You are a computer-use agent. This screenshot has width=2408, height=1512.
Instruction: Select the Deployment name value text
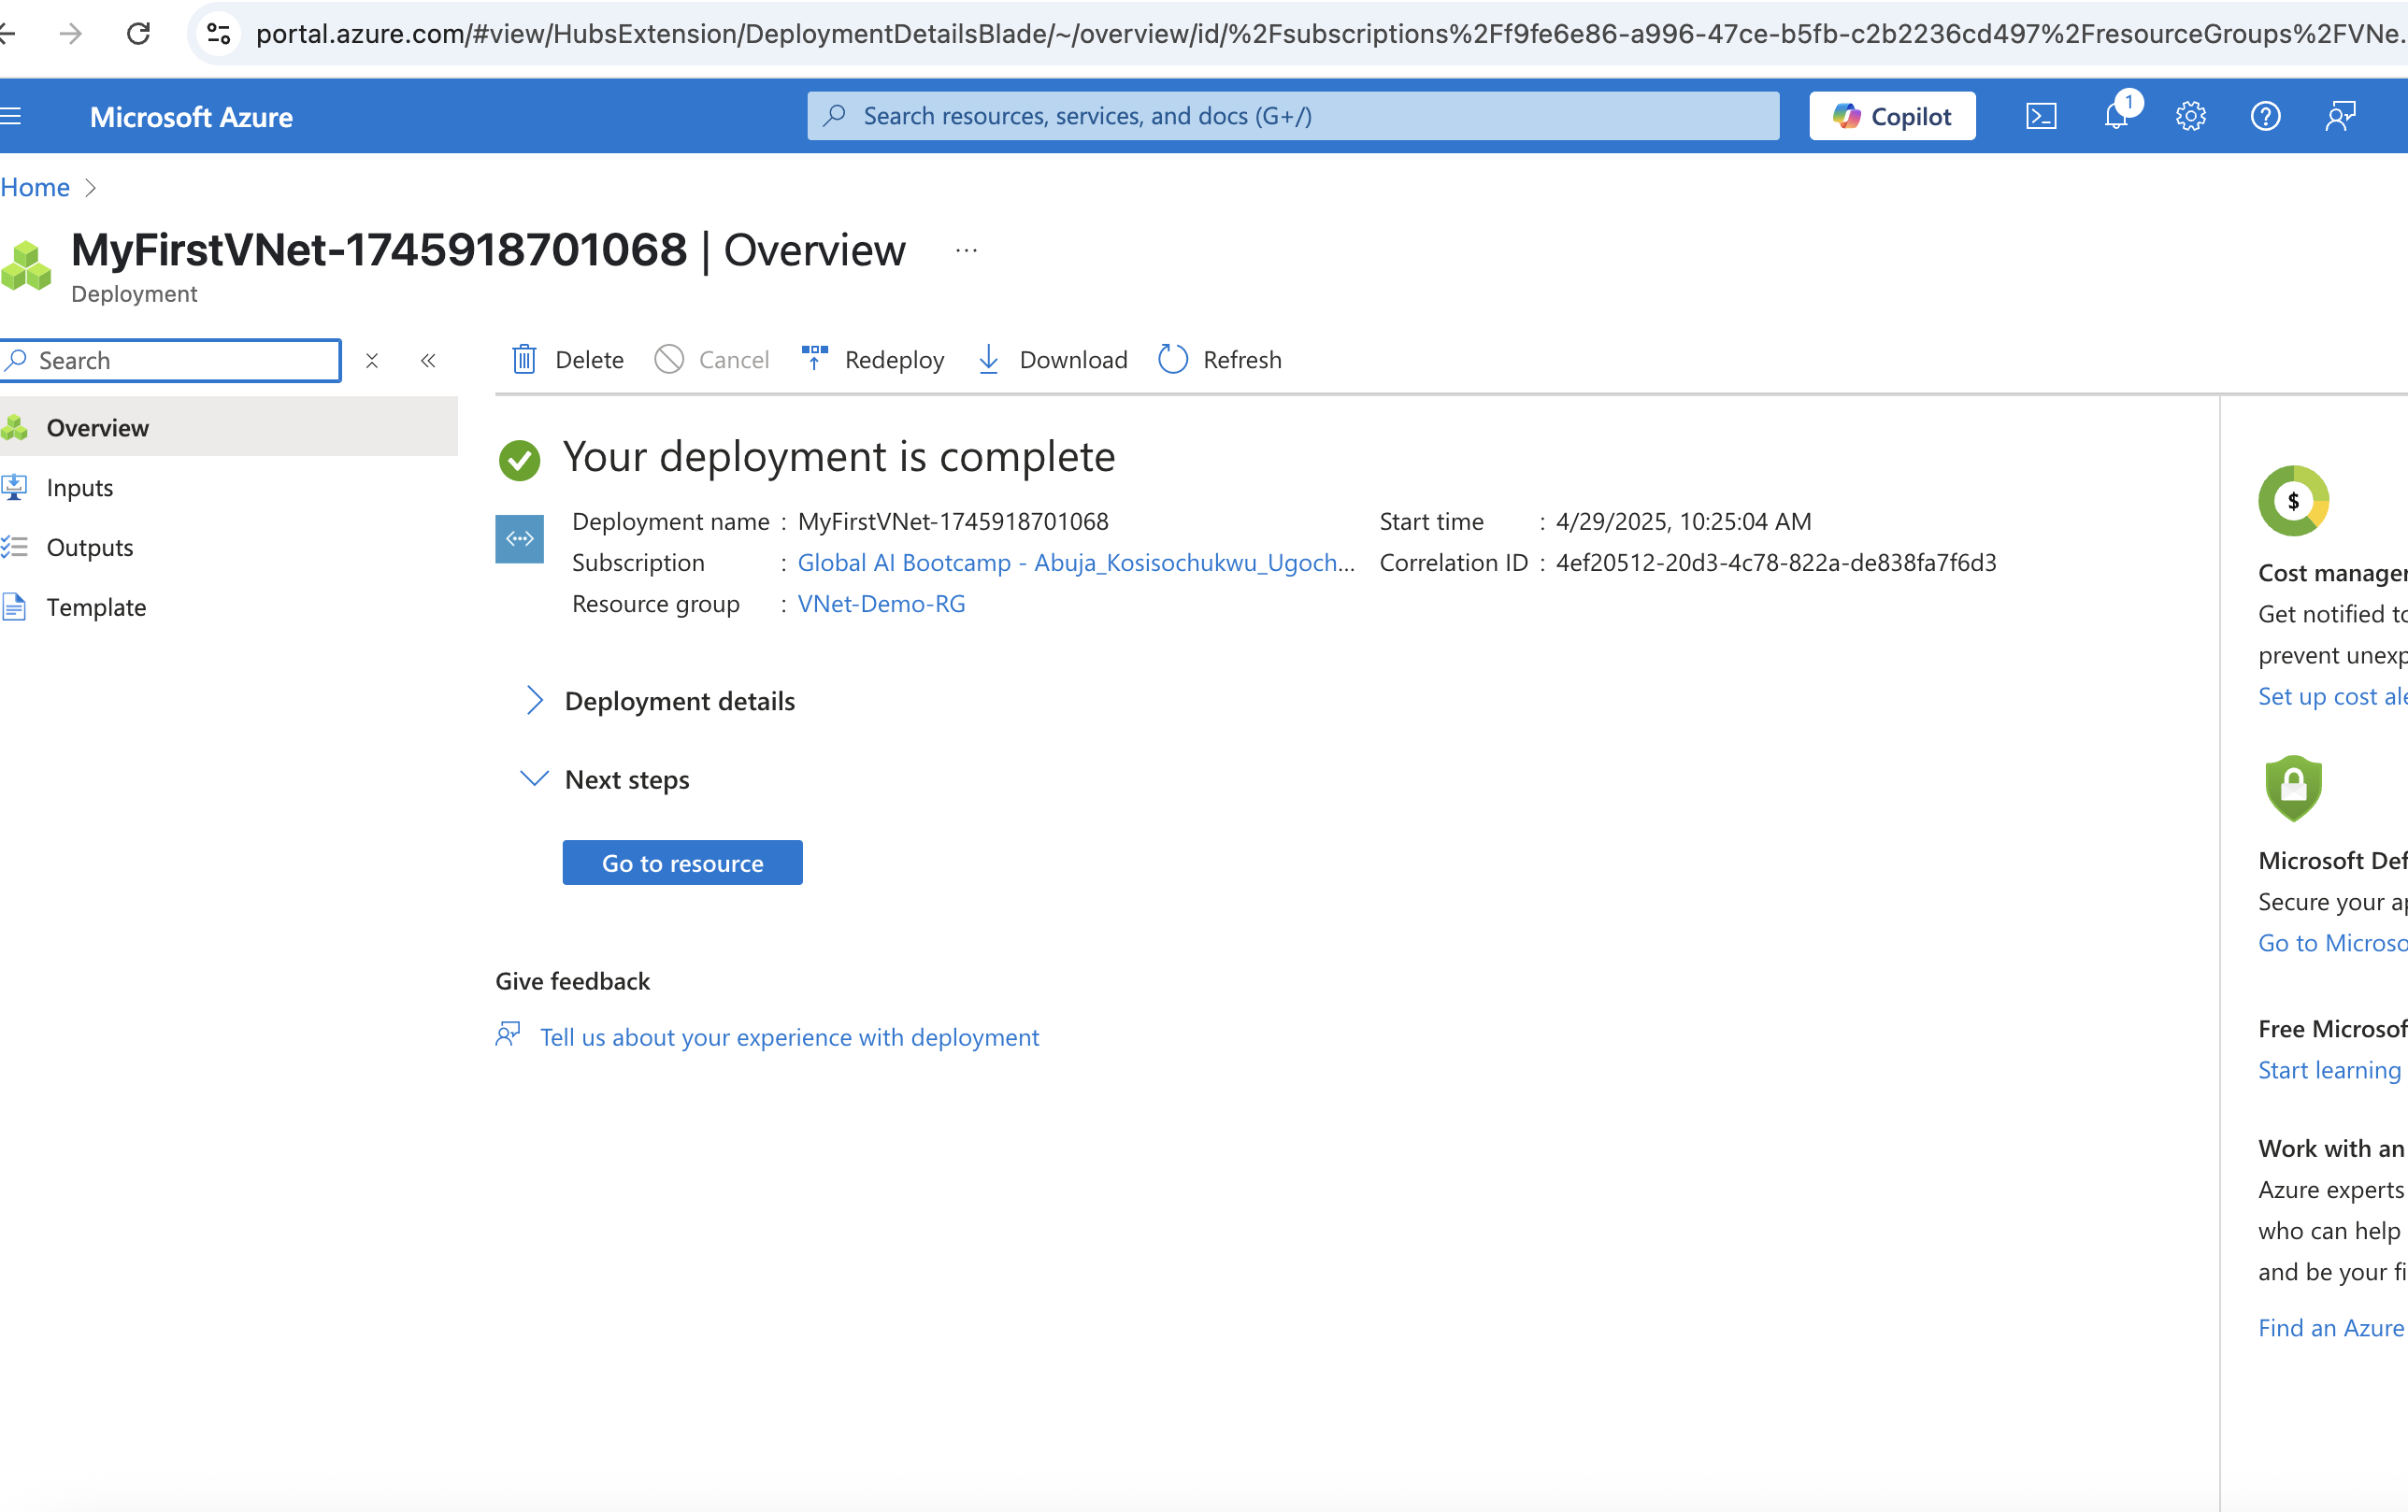coord(953,521)
